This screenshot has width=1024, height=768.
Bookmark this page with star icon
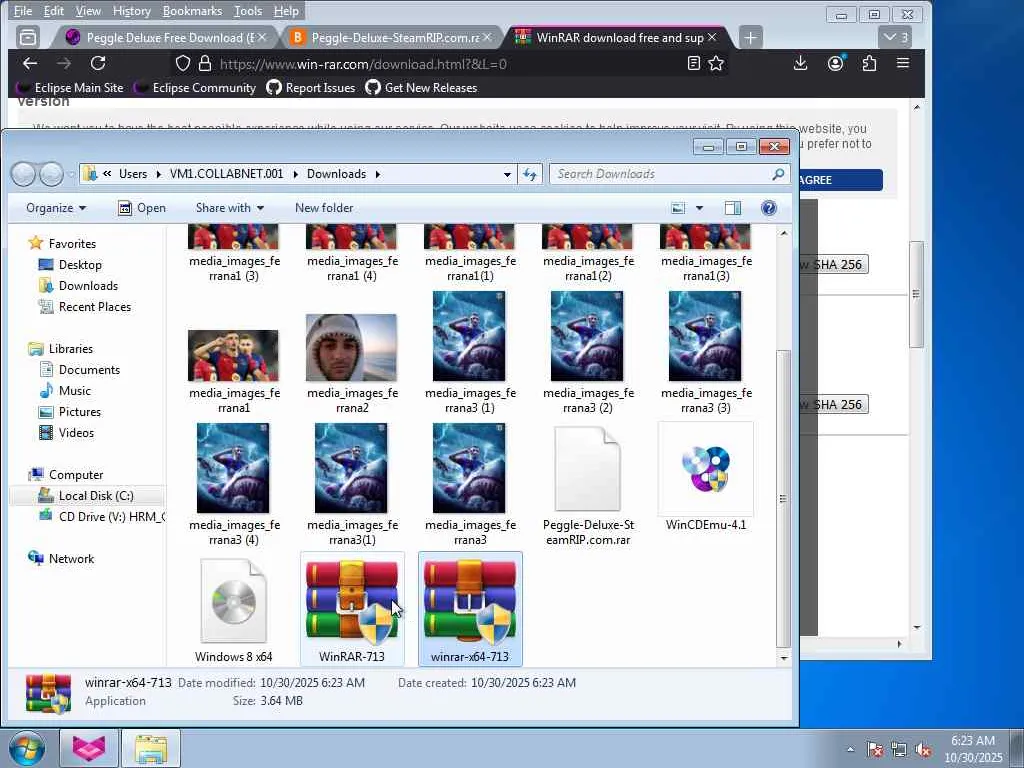[716, 63]
